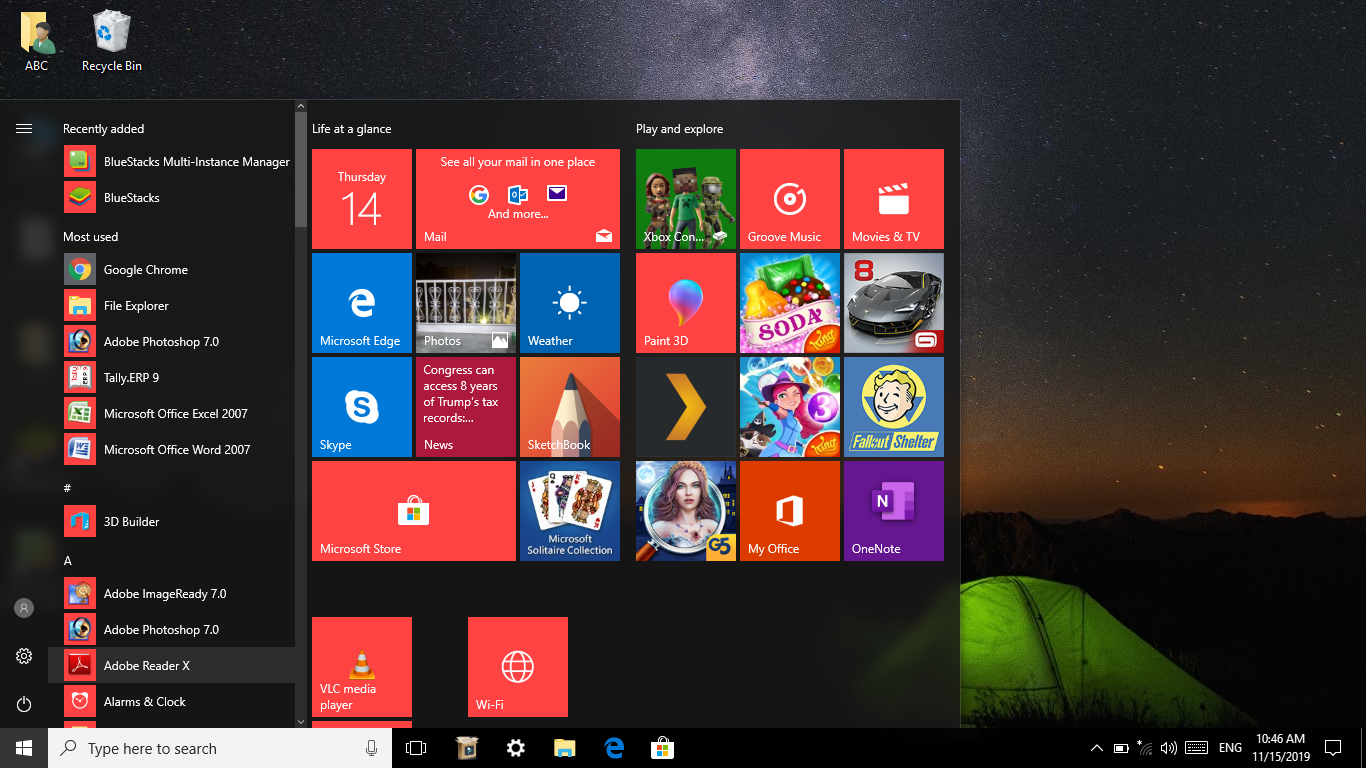Launch Adobe Photoshop 7.0 under Most used
Image resolution: width=1366 pixels, height=768 pixels.
(x=171, y=342)
